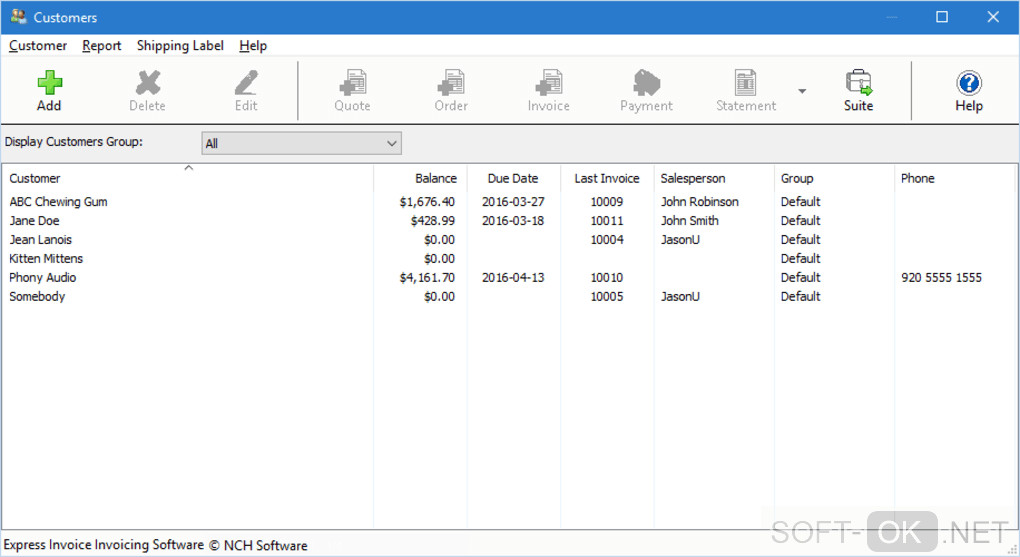The image size is (1020, 557).
Task: Click last invoice number 10011
Action: pyautogui.click(x=607, y=221)
